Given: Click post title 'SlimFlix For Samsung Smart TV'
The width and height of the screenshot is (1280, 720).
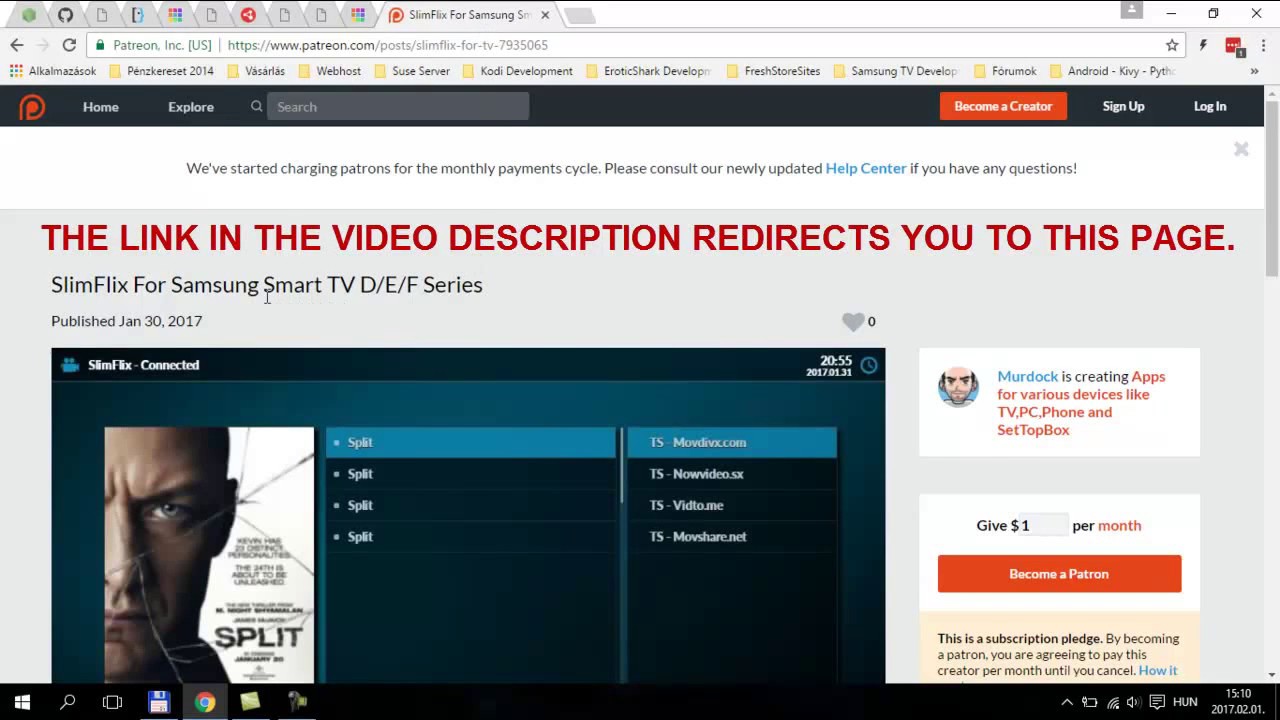Looking at the screenshot, I should click(x=267, y=284).
